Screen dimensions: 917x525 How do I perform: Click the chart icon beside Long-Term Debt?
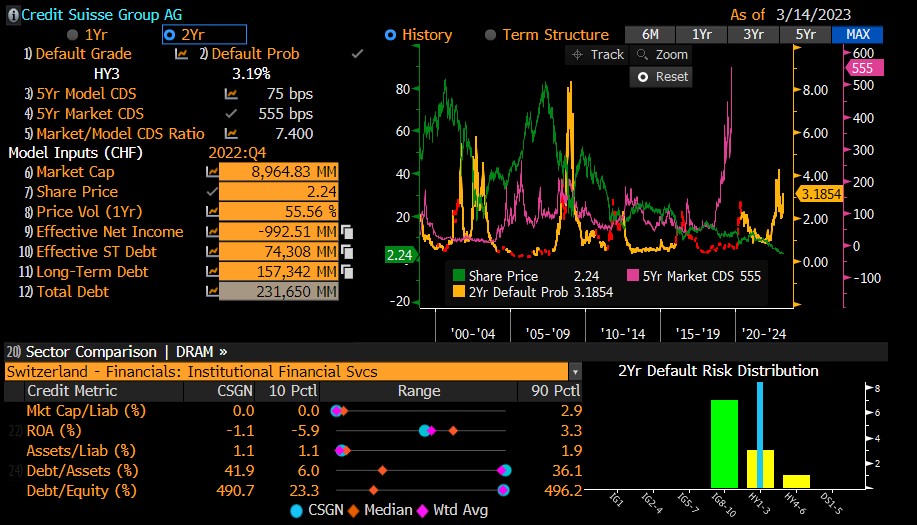(x=212, y=272)
